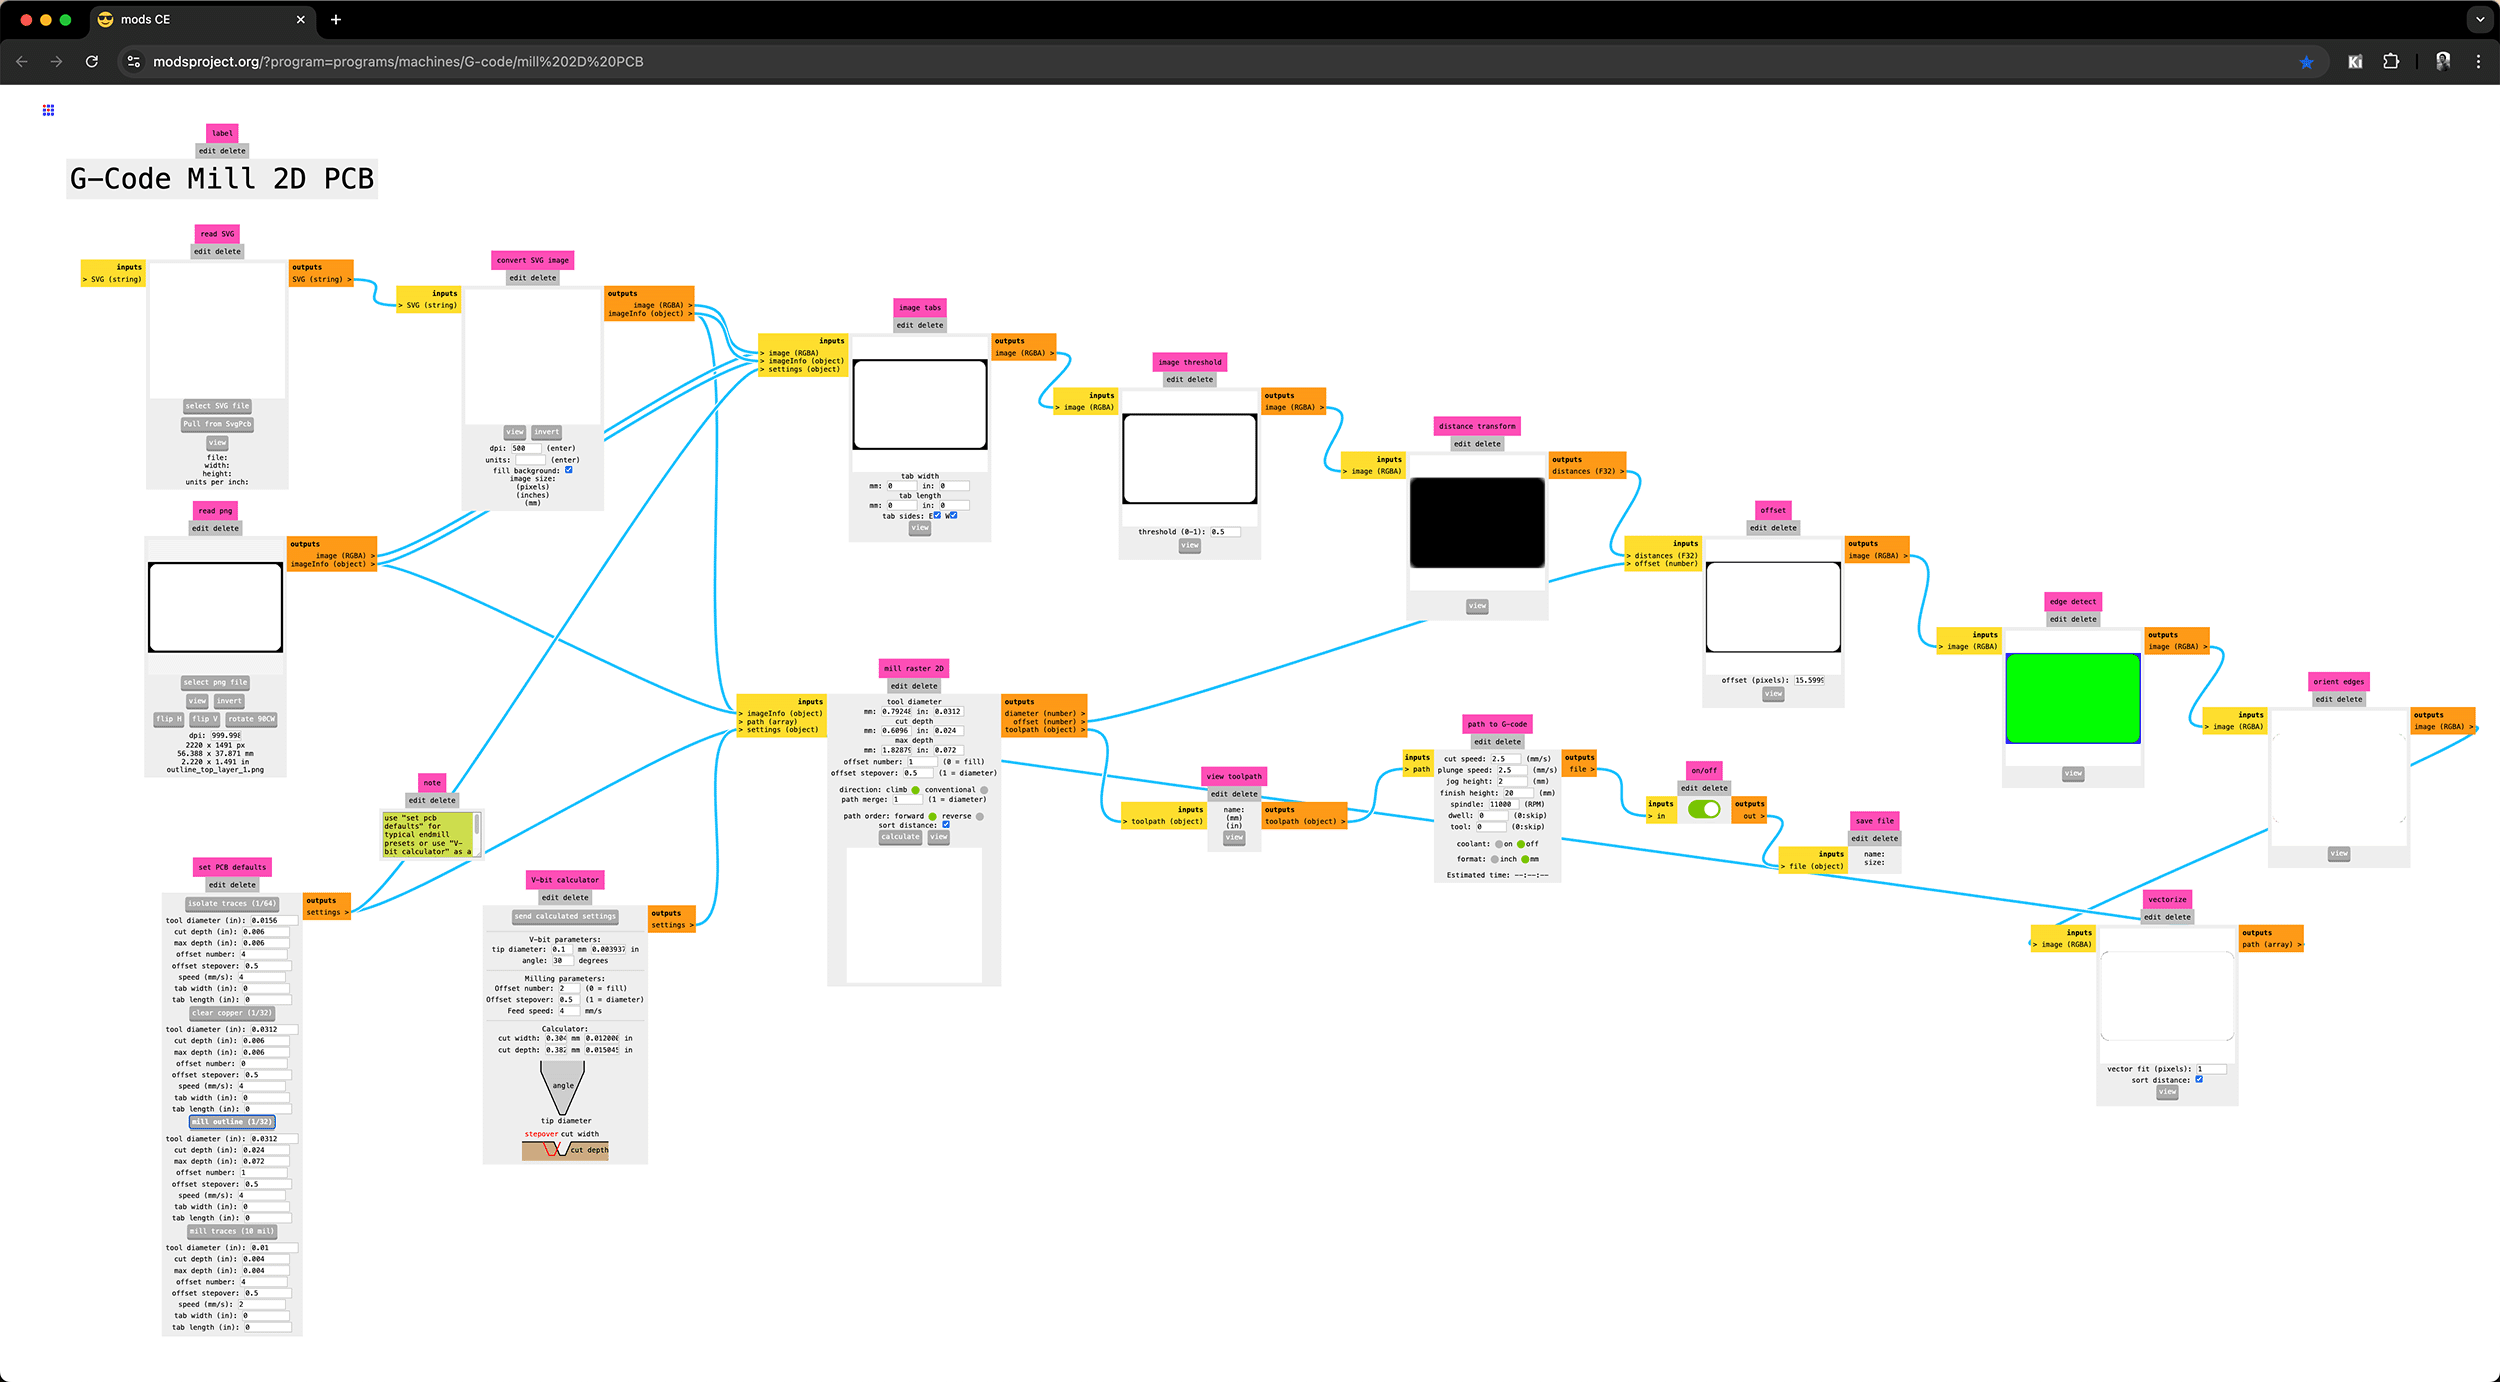Click cut speed field in path to G-code
The image size is (2500, 1382).
pyautogui.click(x=1506, y=759)
